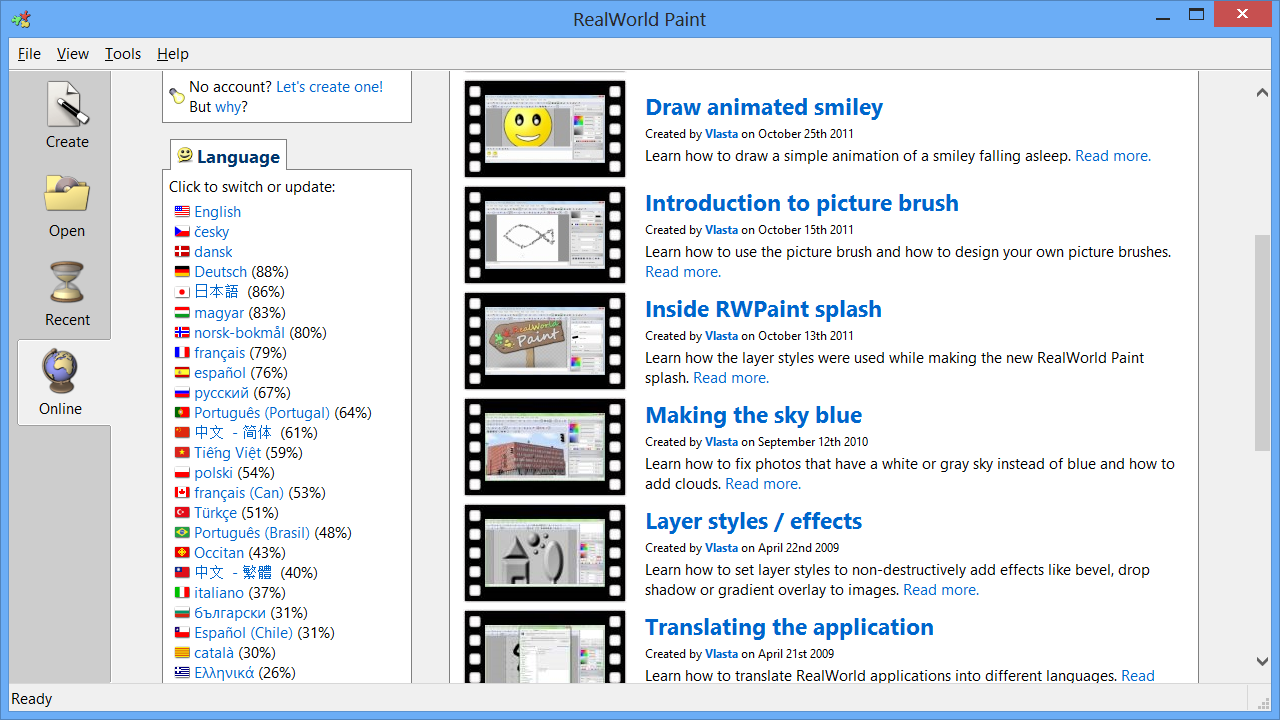Switch language to Occitan
The width and height of the screenshot is (1280, 720).
pyautogui.click(x=219, y=552)
